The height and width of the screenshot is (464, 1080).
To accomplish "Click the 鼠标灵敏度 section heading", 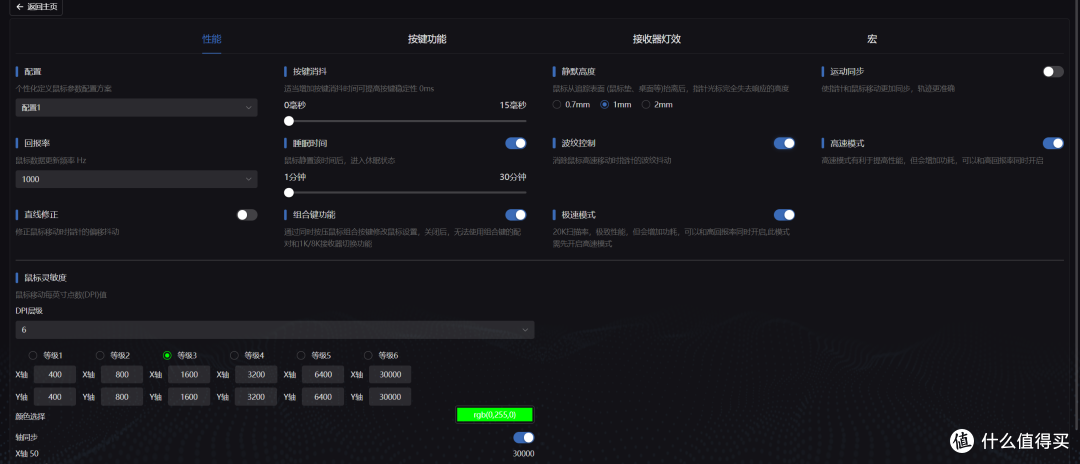I will [x=45, y=277].
